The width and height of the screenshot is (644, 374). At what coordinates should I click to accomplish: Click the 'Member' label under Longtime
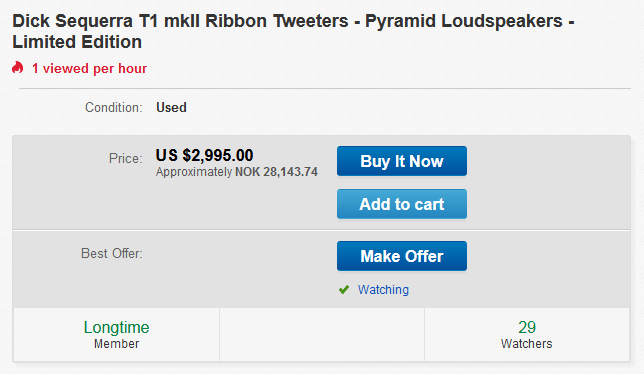pyautogui.click(x=117, y=344)
